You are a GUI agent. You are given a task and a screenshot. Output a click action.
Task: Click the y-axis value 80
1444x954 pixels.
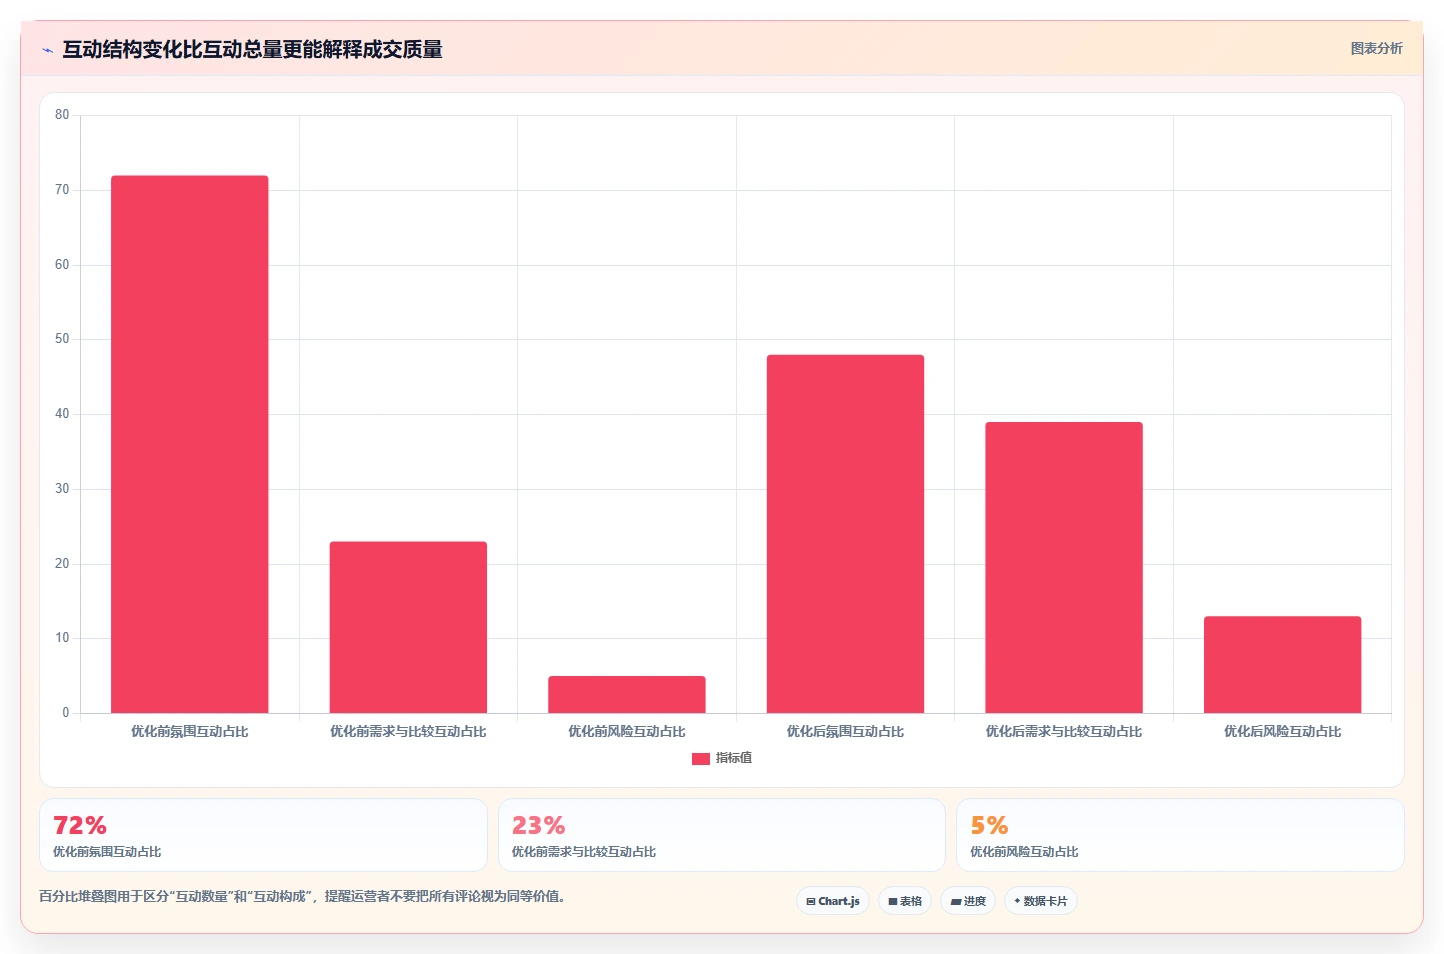pyautogui.click(x=62, y=115)
